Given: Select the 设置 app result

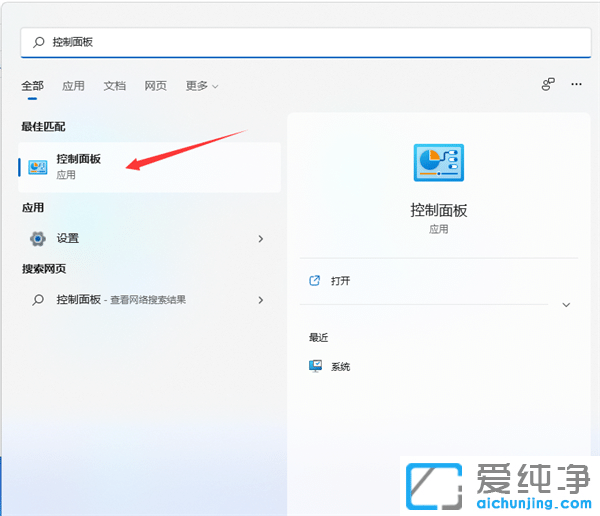Looking at the screenshot, I should [x=149, y=238].
